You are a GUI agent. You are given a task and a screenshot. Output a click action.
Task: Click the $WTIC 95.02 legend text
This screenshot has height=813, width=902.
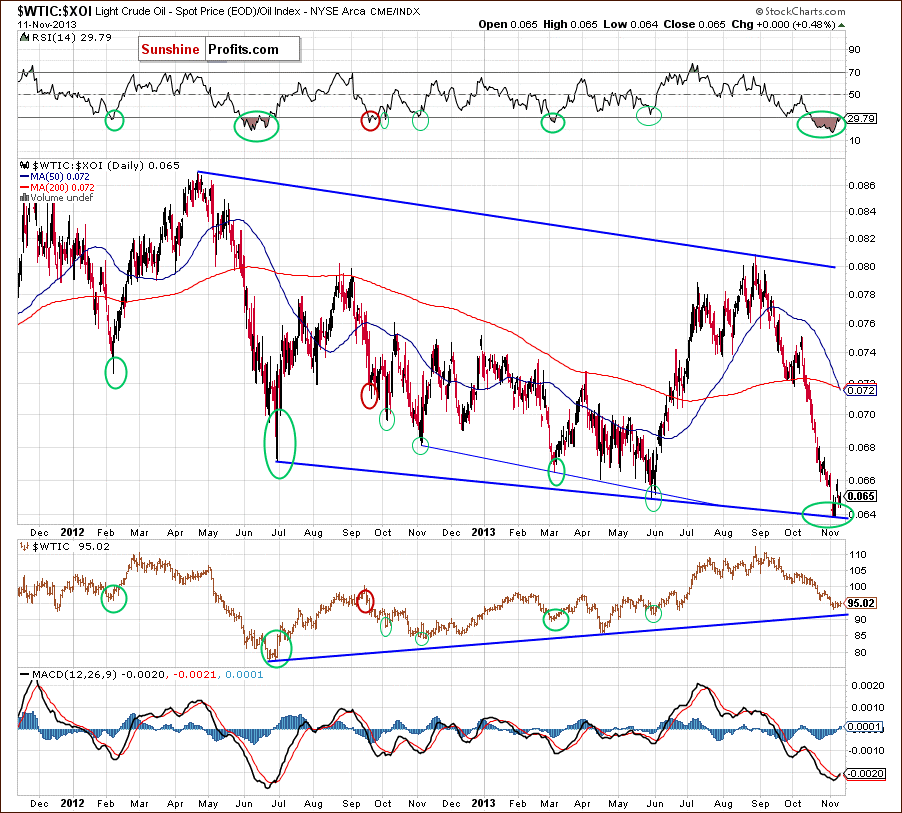click(x=71, y=547)
